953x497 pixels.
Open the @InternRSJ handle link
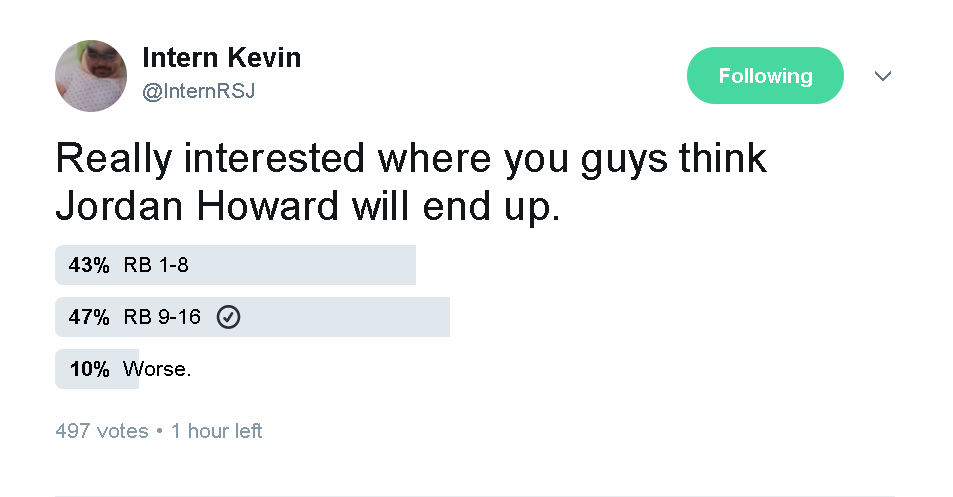(x=198, y=91)
